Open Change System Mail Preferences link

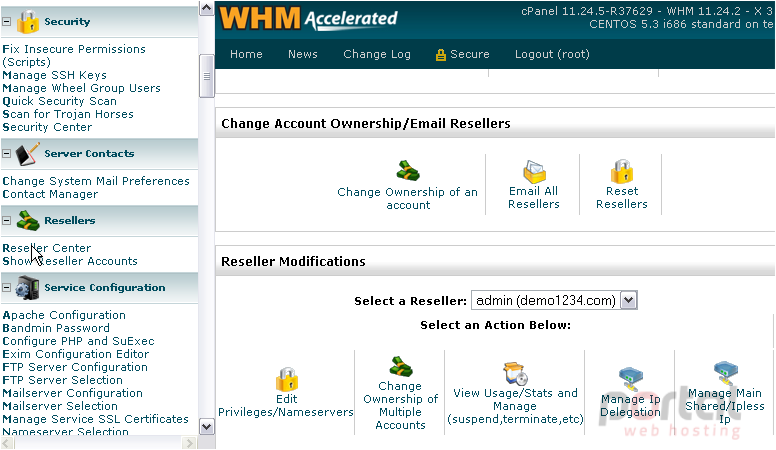click(96, 181)
